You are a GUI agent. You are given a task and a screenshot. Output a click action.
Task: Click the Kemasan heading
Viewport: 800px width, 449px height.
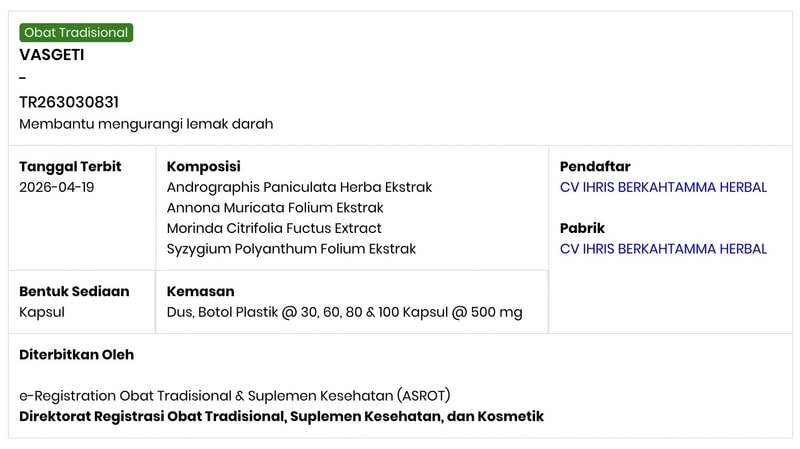click(201, 291)
